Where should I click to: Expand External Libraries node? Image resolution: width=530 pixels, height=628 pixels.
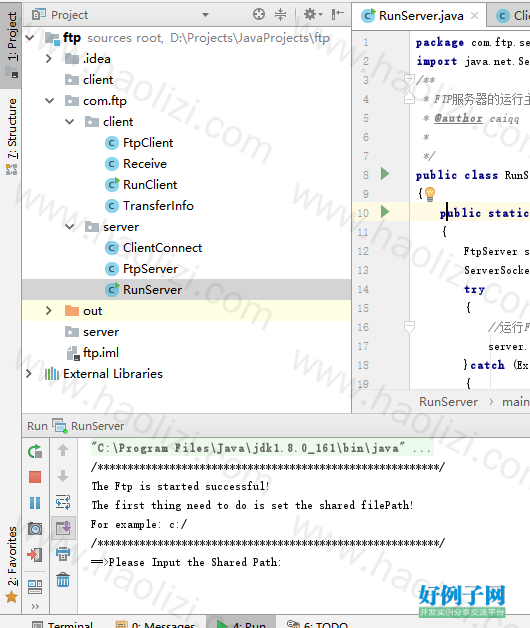pyautogui.click(x=29, y=374)
